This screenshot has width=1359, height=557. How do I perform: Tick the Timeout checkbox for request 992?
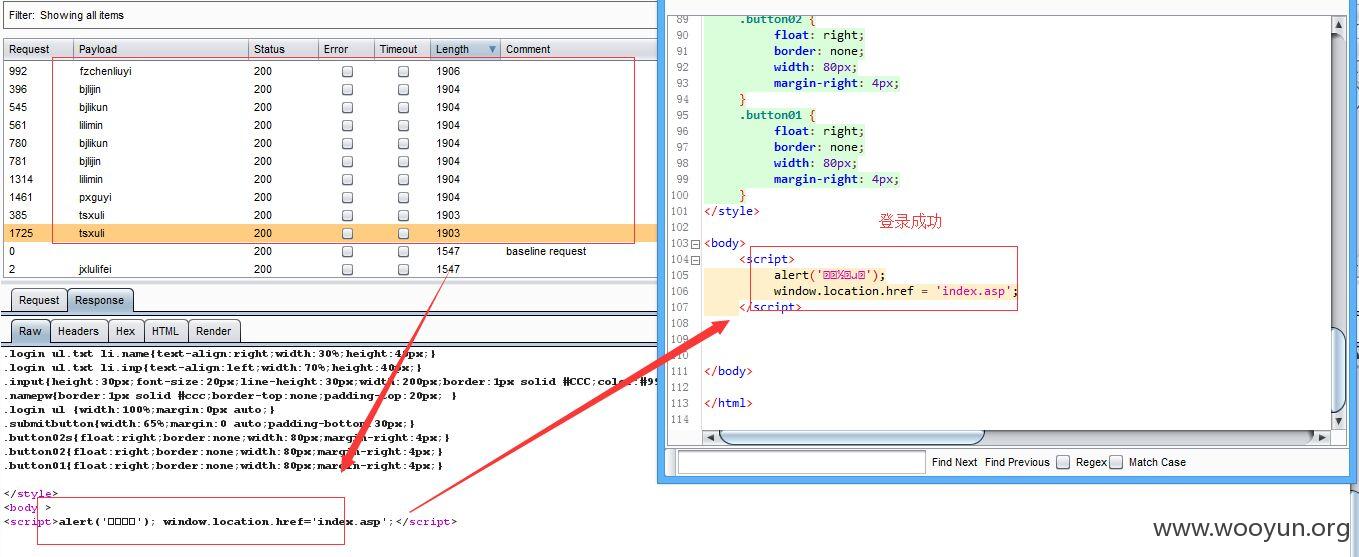pyautogui.click(x=403, y=72)
